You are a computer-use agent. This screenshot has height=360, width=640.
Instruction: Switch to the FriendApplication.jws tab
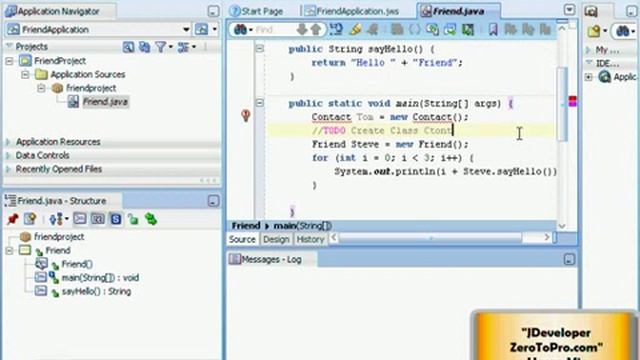tap(353, 11)
